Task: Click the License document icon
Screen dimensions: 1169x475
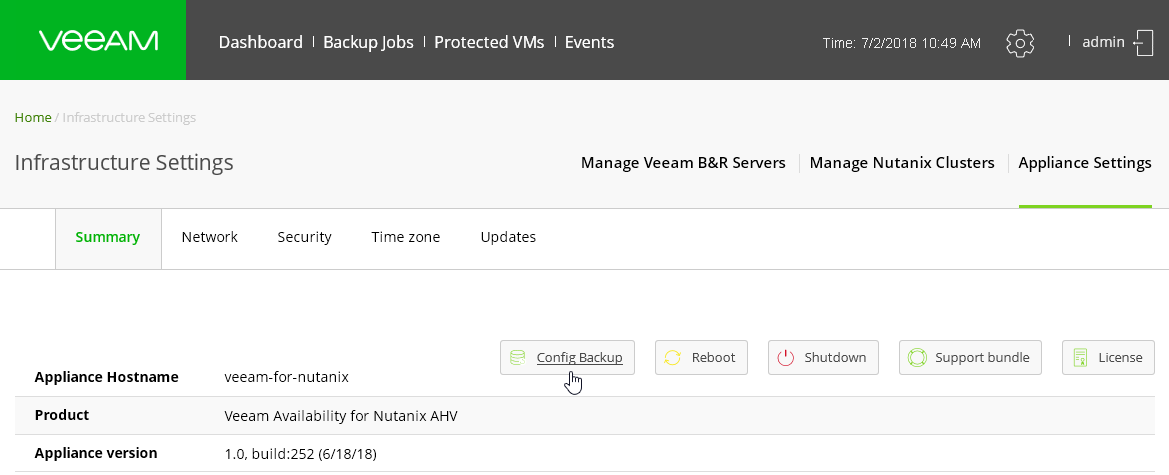Action: (x=1080, y=357)
